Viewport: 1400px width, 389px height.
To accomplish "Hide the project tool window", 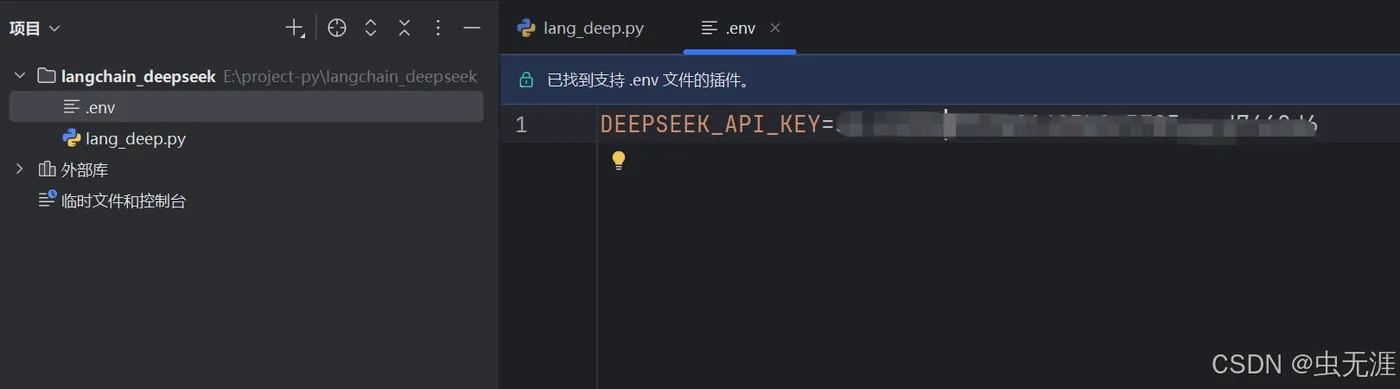I will click(472, 28).
